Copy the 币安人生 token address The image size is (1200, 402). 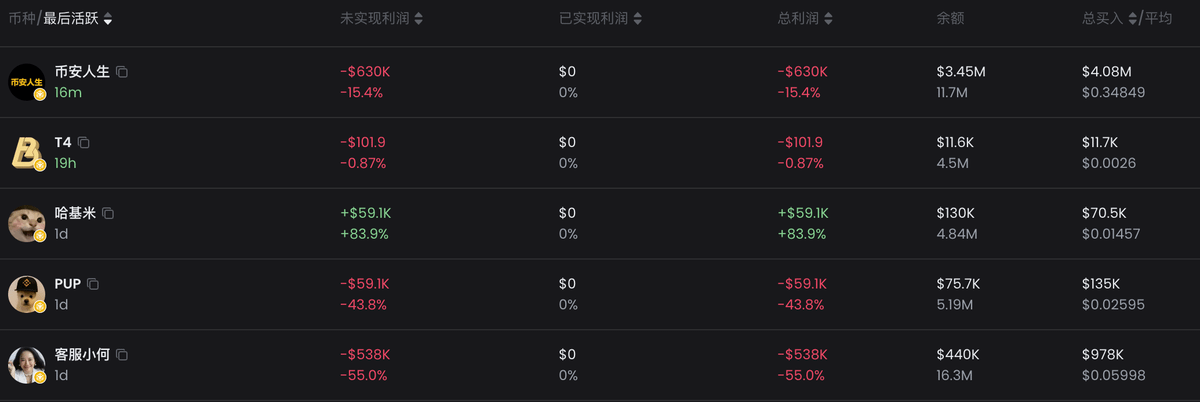coord(122,72)
